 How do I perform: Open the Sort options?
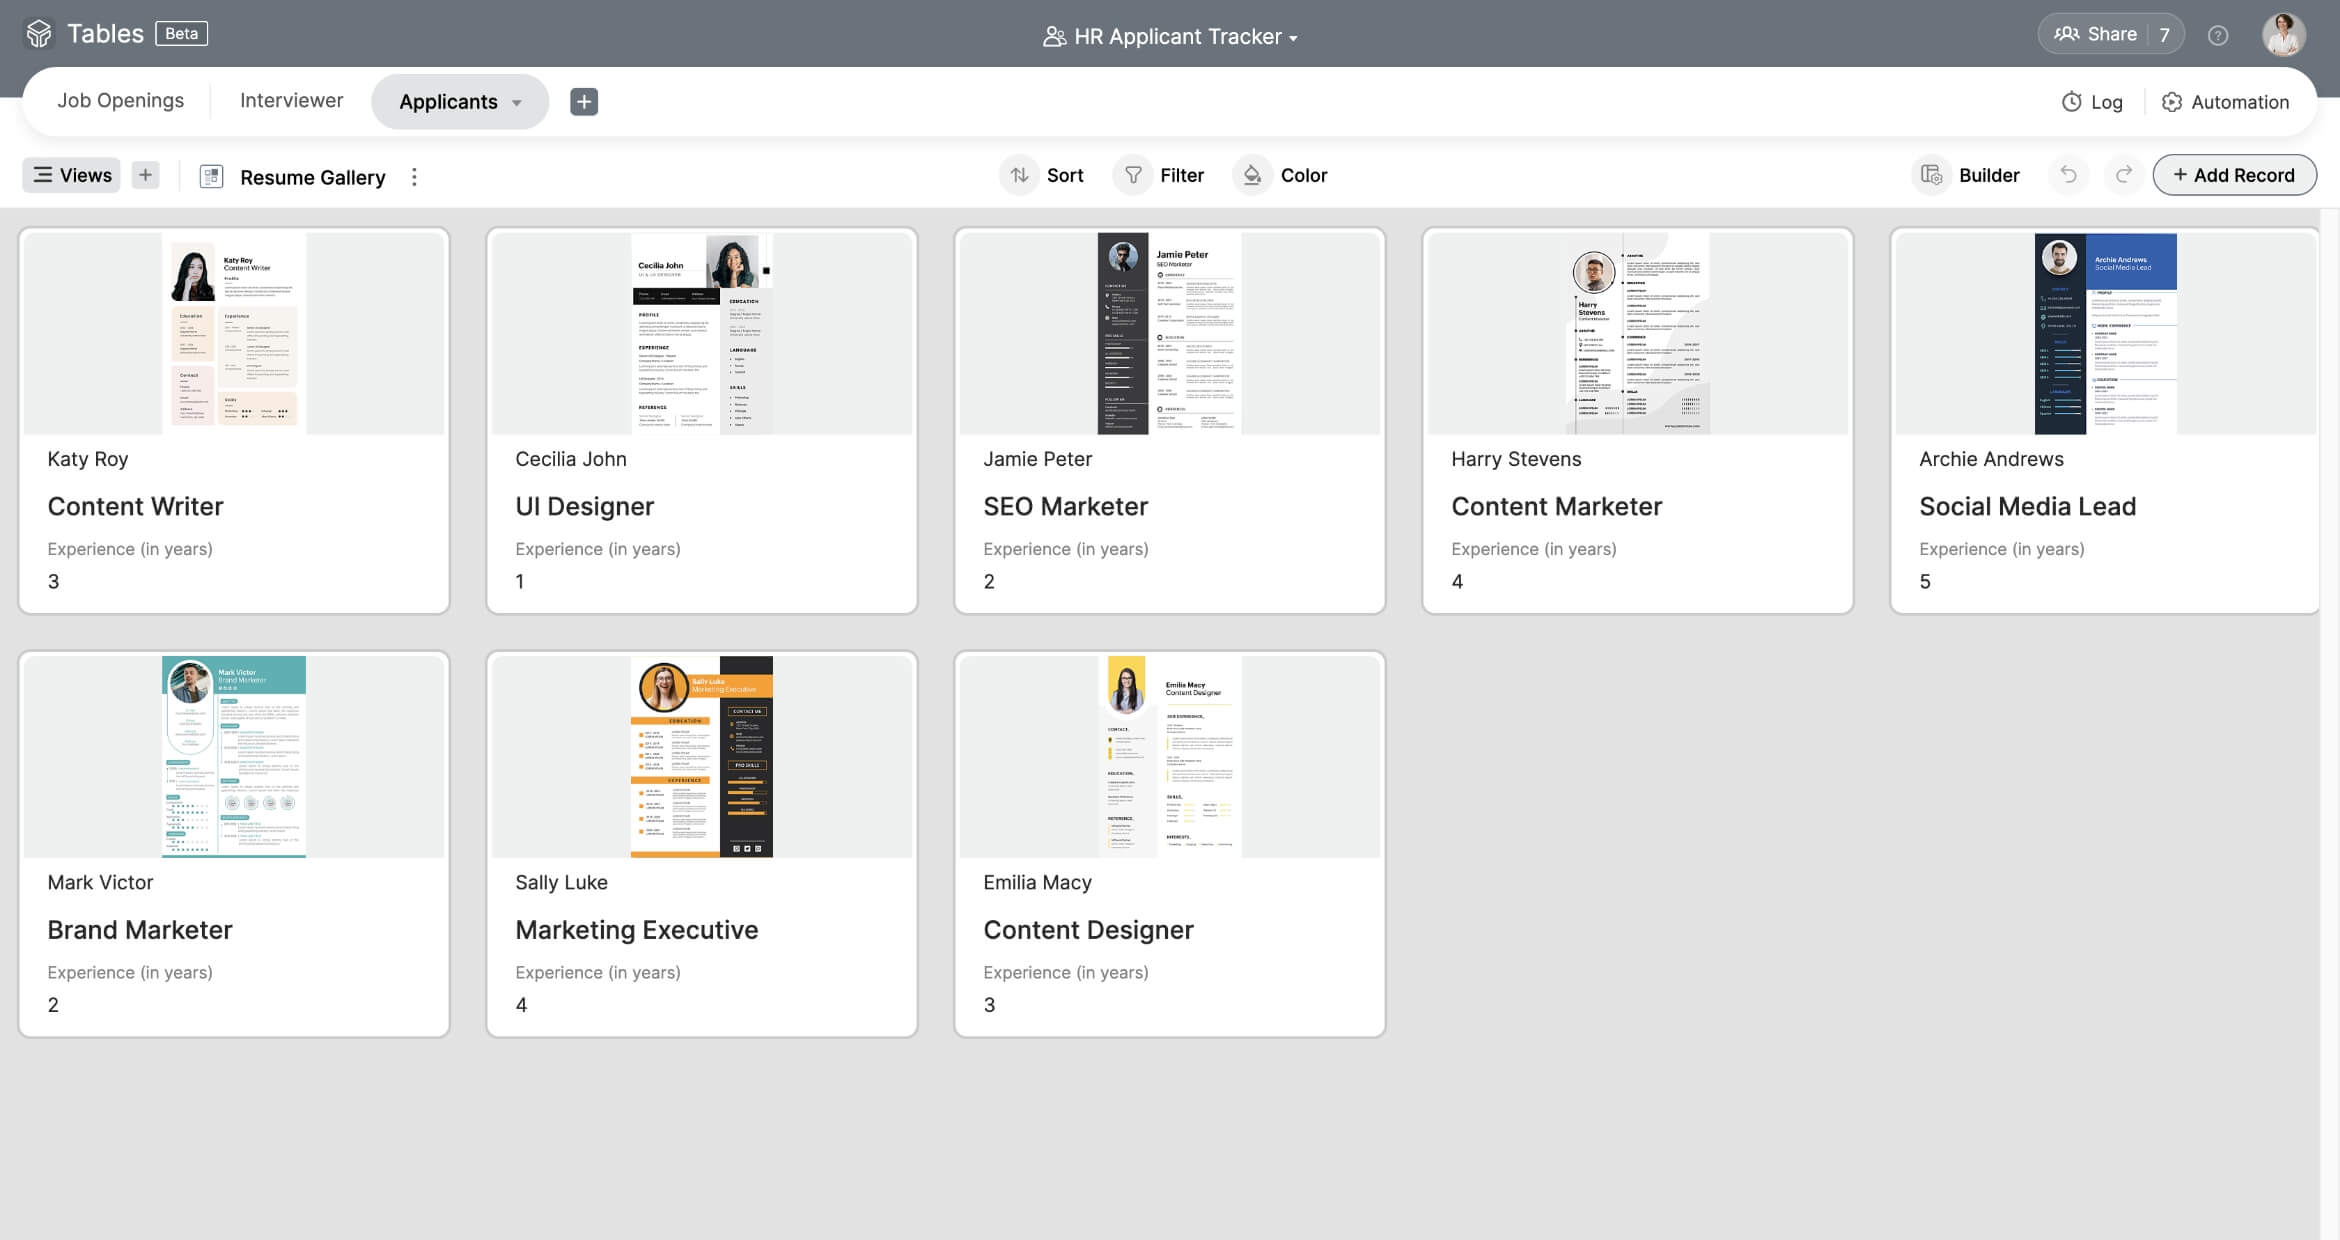[1046, 175]
